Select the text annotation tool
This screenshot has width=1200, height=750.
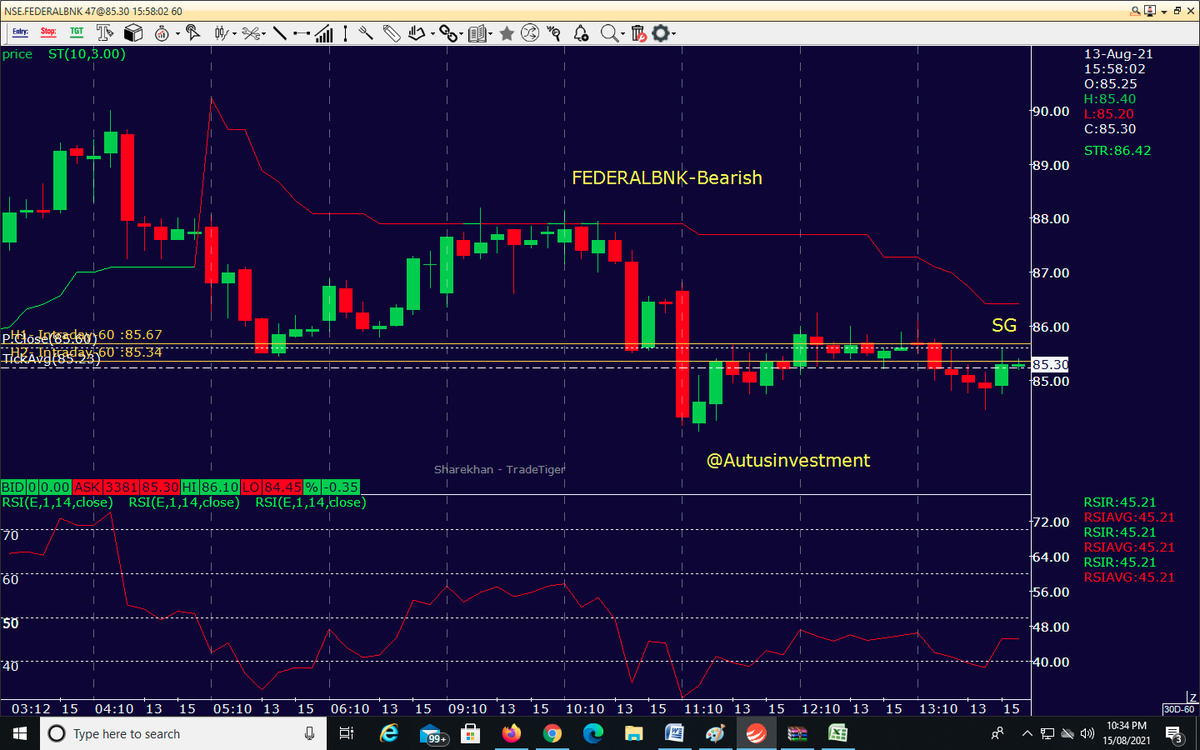105,33
